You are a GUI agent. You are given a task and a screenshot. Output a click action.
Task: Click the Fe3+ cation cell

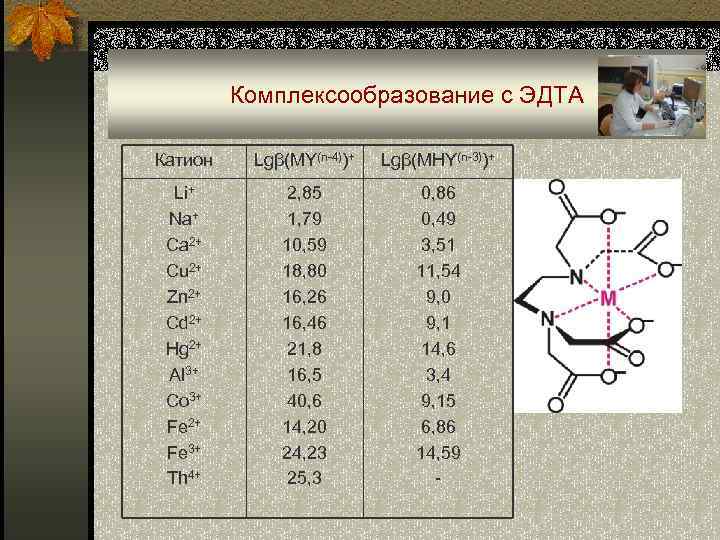coord(184,453)
